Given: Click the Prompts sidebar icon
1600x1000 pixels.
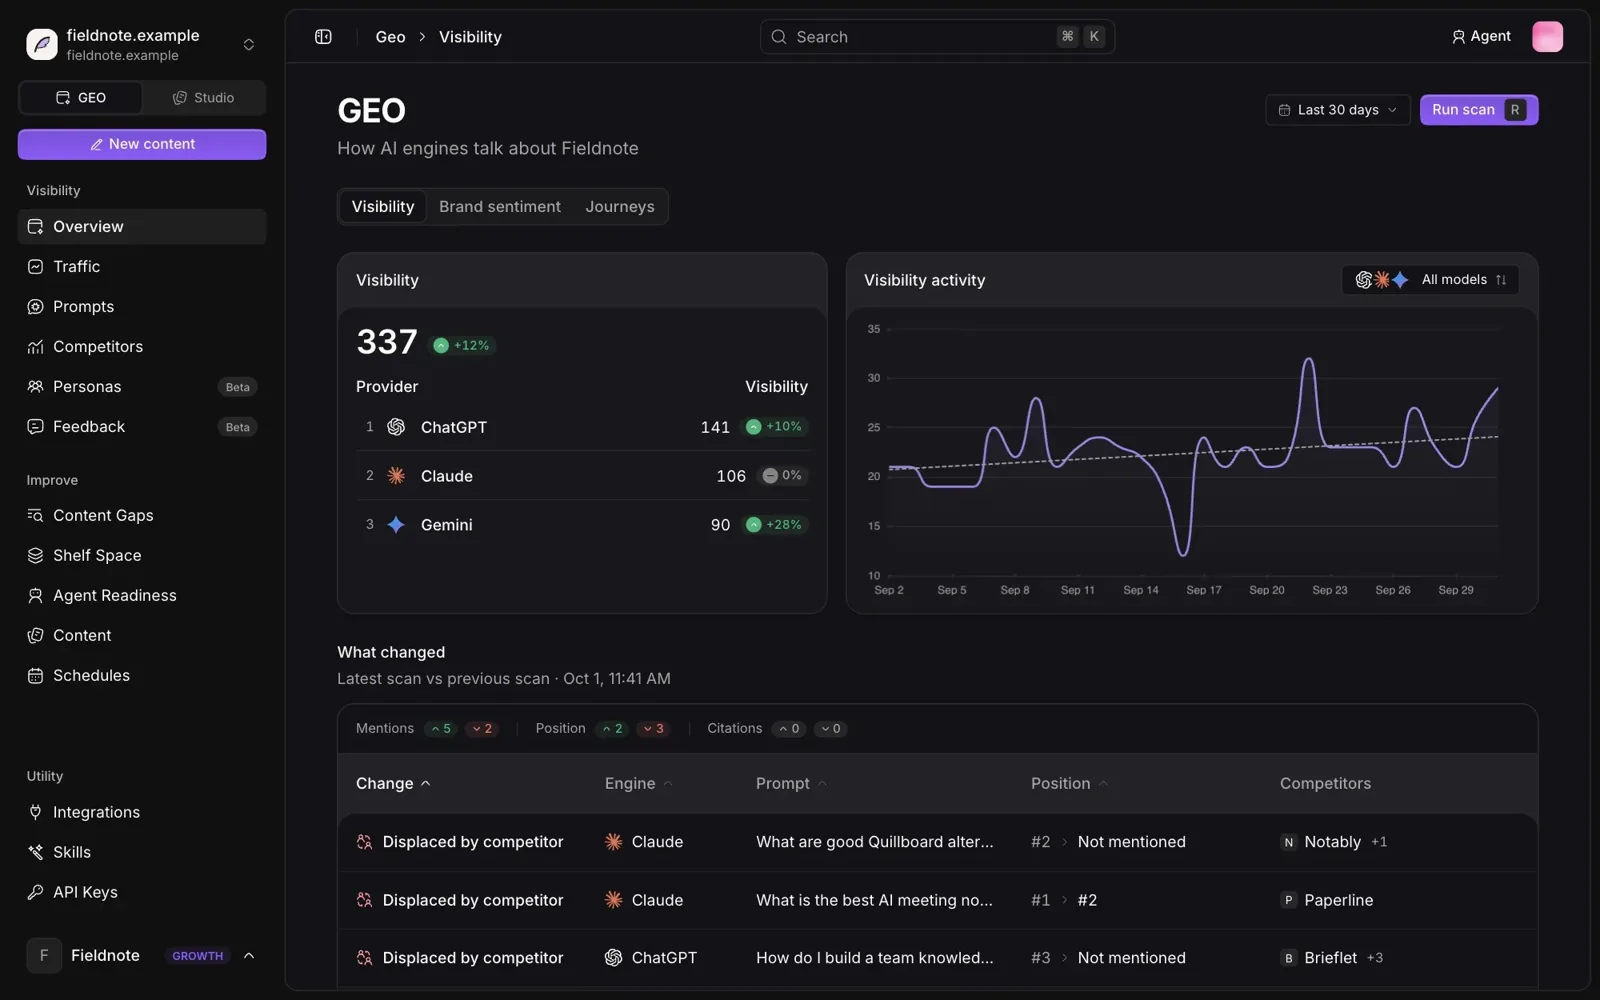Looking at the screenshot, I should pos(35,307).
